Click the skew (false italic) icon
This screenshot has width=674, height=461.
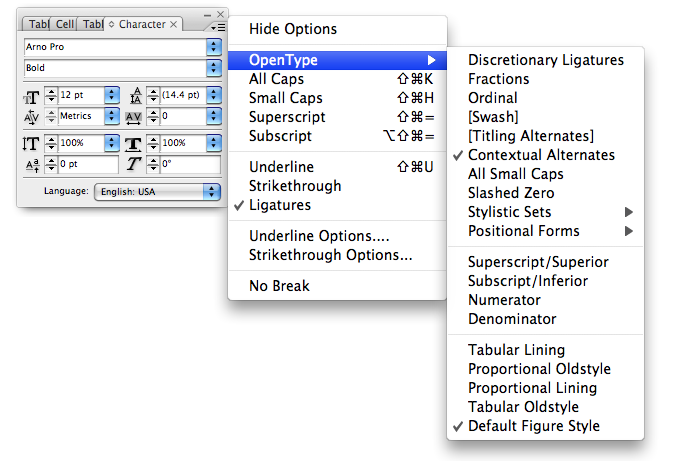[x=133, y=164]
